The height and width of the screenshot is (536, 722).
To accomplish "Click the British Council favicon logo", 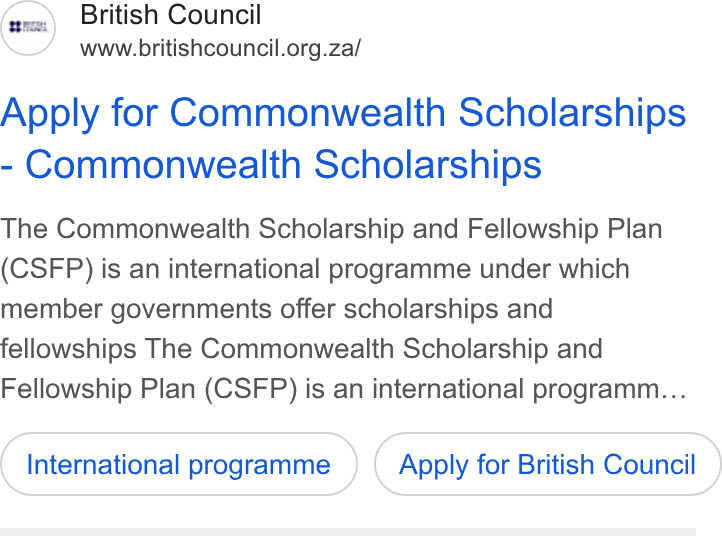I will (28, 28).
